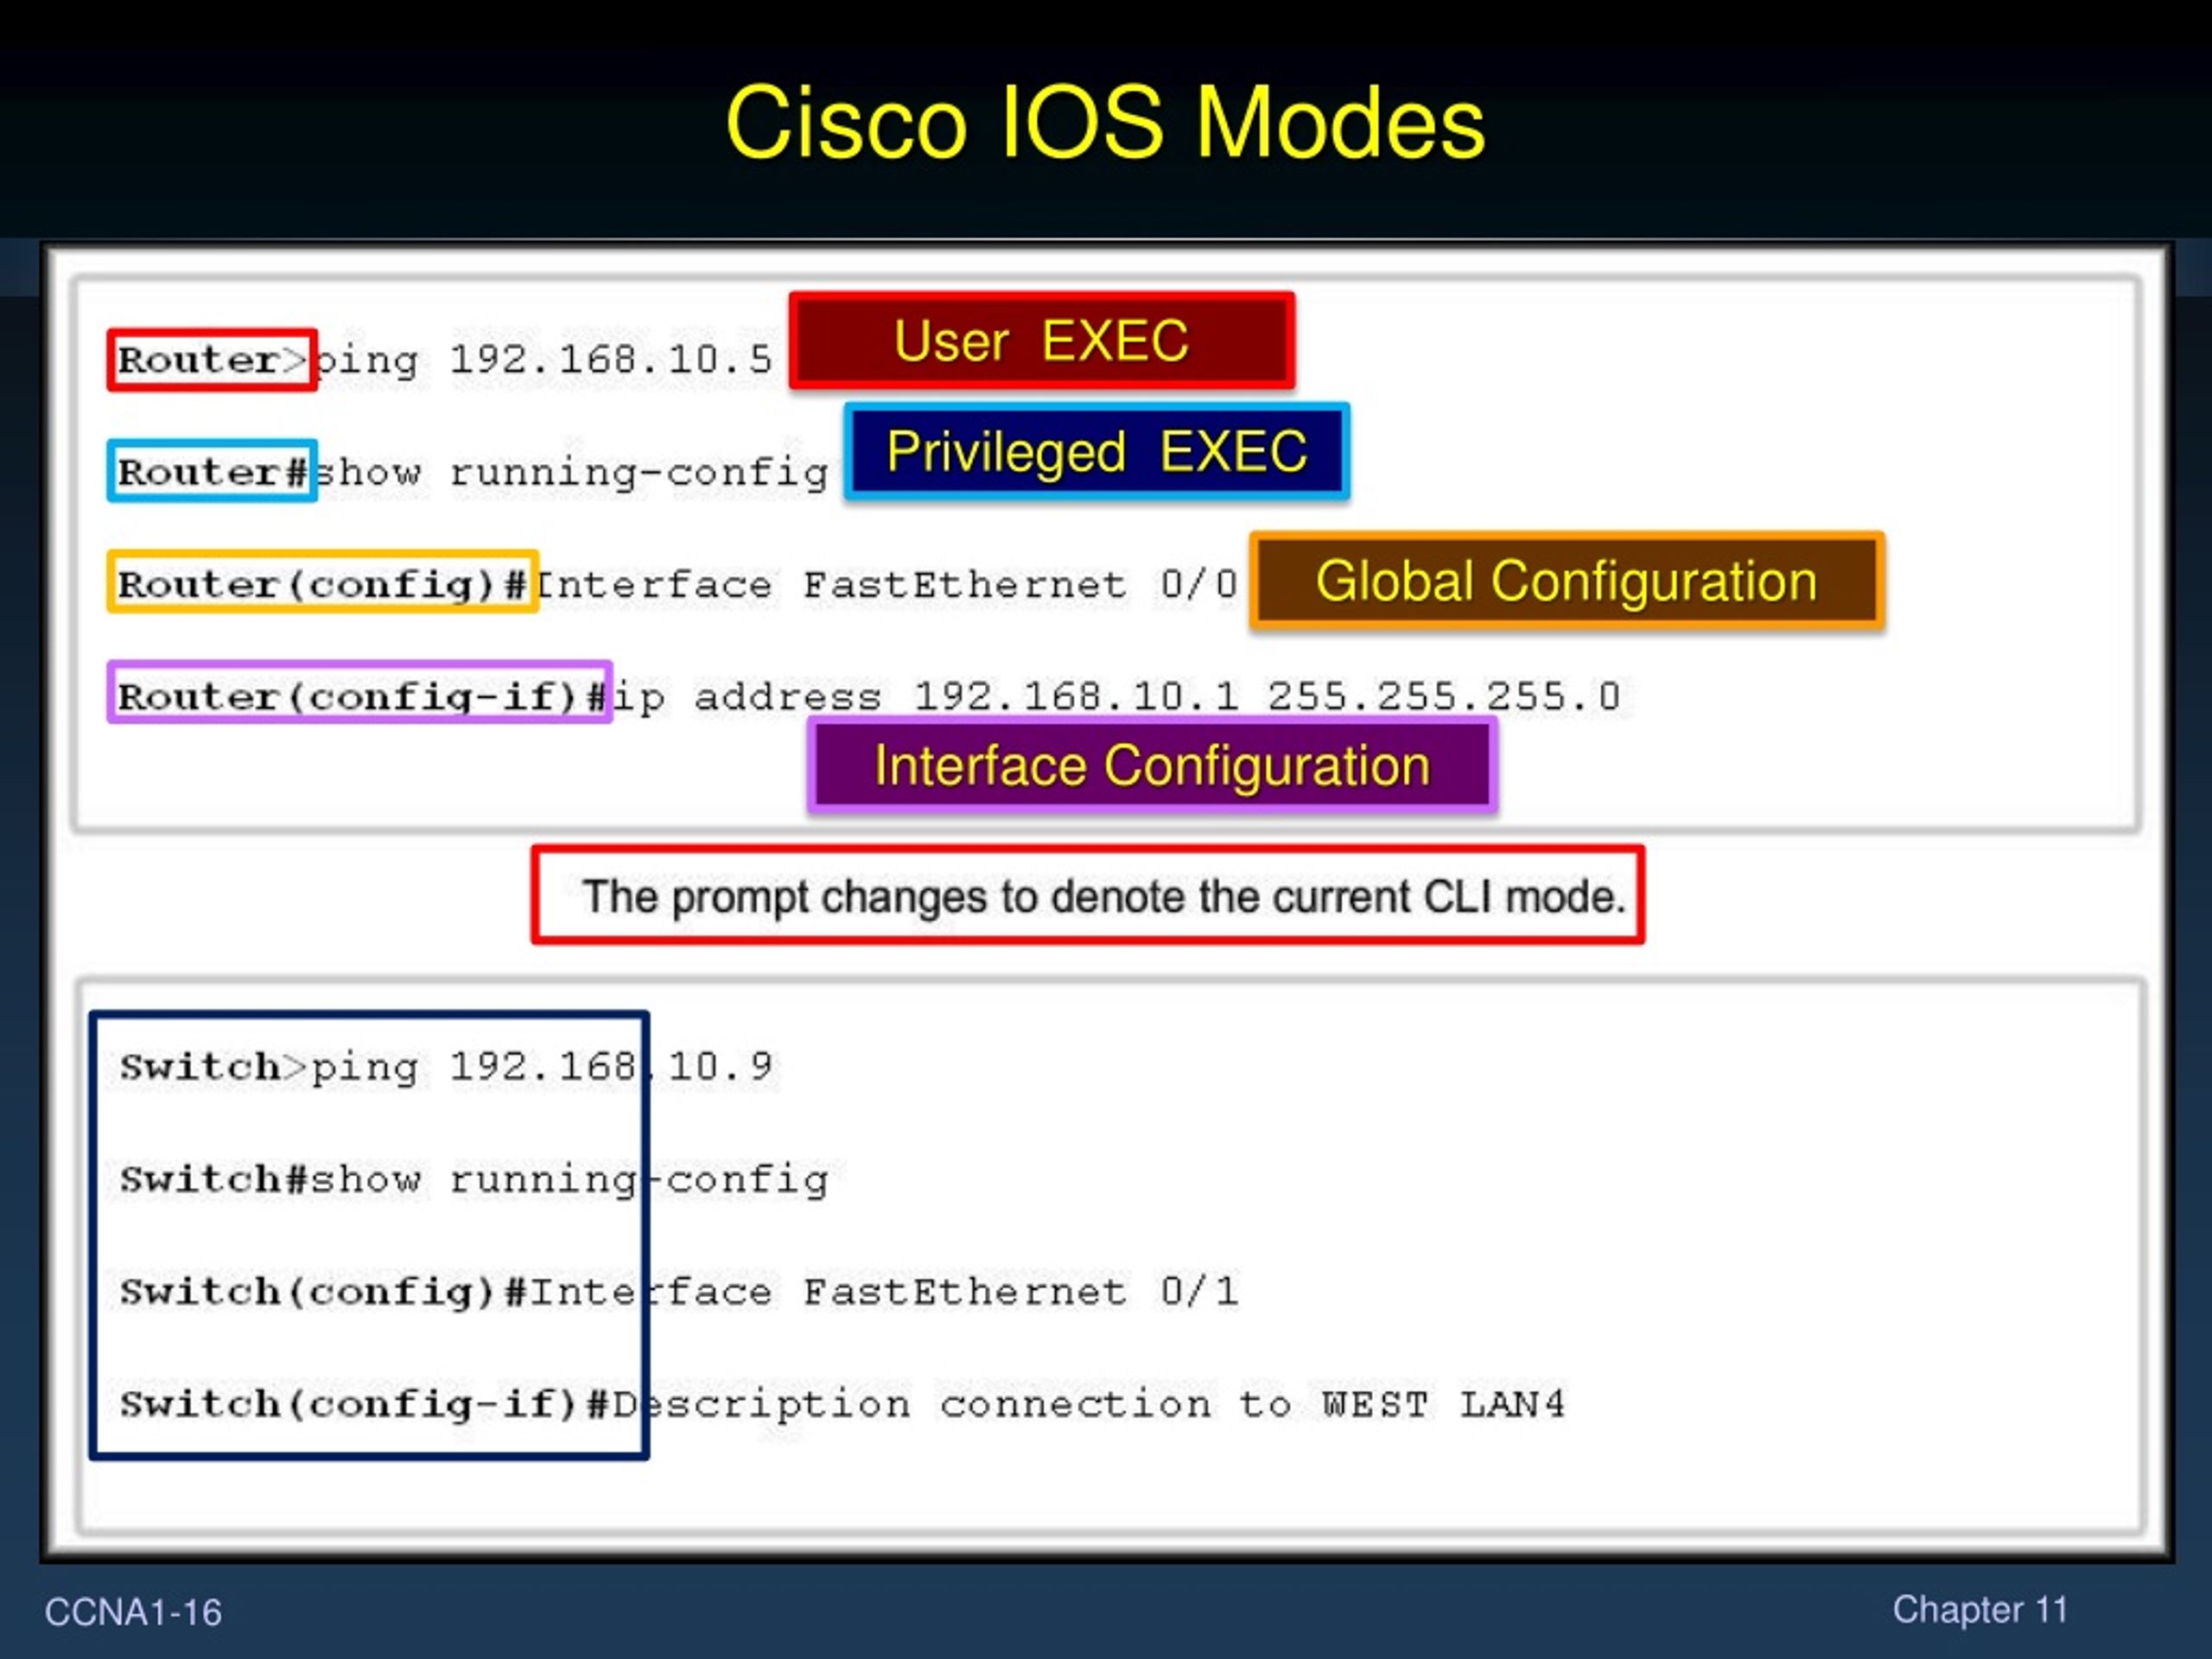The image size is (2212, 1659).
Task: Click the 'Chapter 11' footer text
Action: click(1980, 1609)
